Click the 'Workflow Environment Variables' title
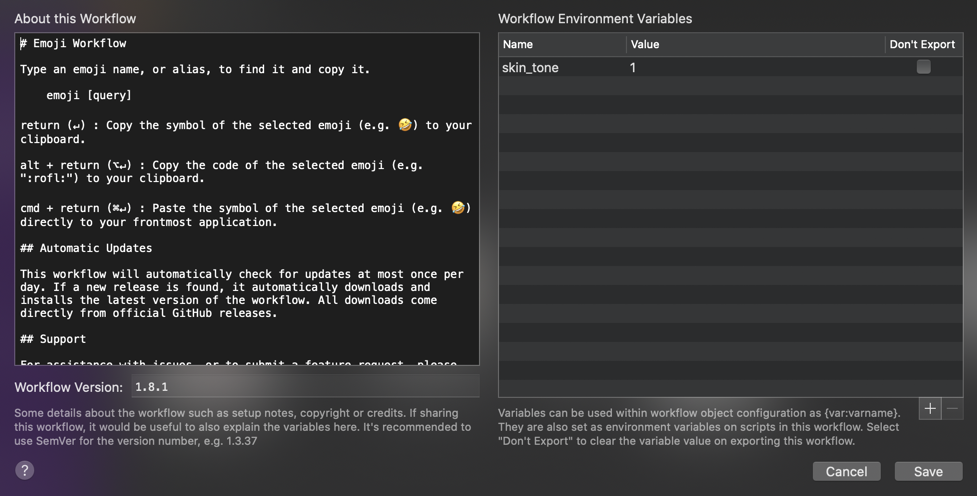Image resolution: width=977 pixels, height=496 pixels. (595, 19)
